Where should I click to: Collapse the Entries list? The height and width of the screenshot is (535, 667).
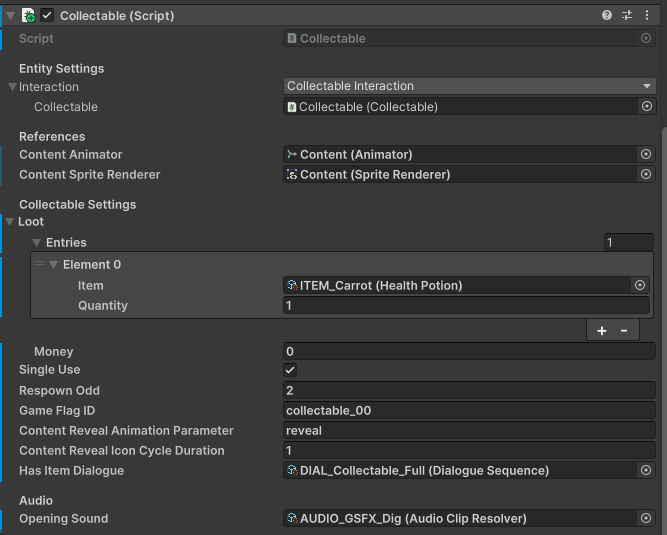37,242
